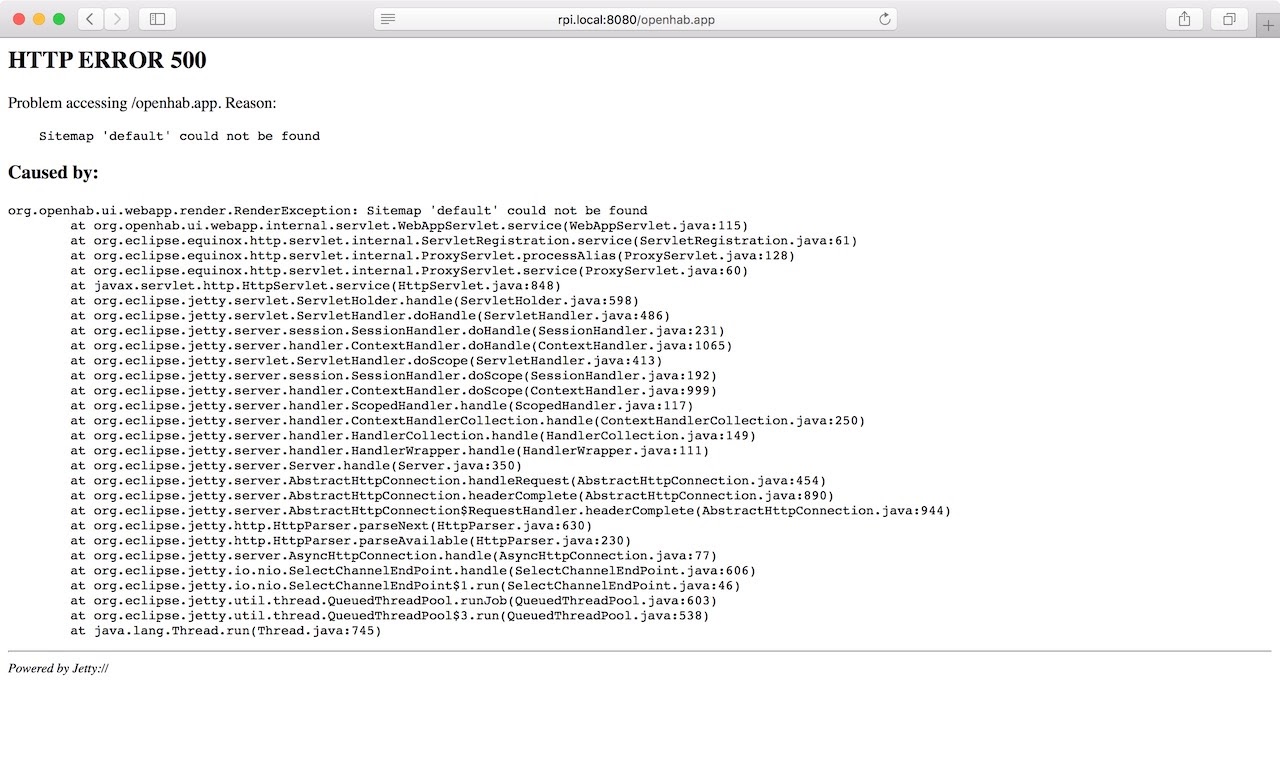Screen dimensions: 1280x773
Task: Toggle the Safari sidebar button
Action: click(157, 19)
